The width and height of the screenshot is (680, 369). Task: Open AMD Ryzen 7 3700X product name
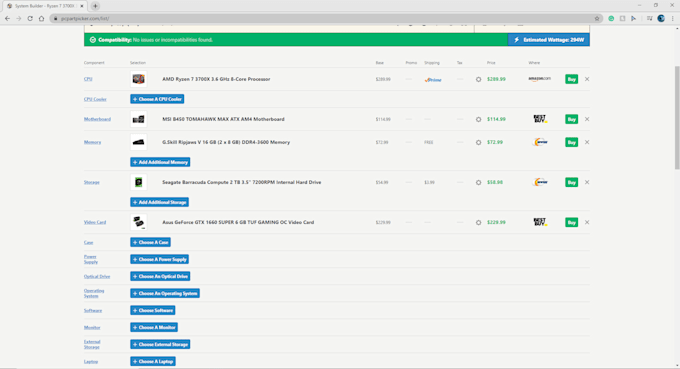pos(216,79)
